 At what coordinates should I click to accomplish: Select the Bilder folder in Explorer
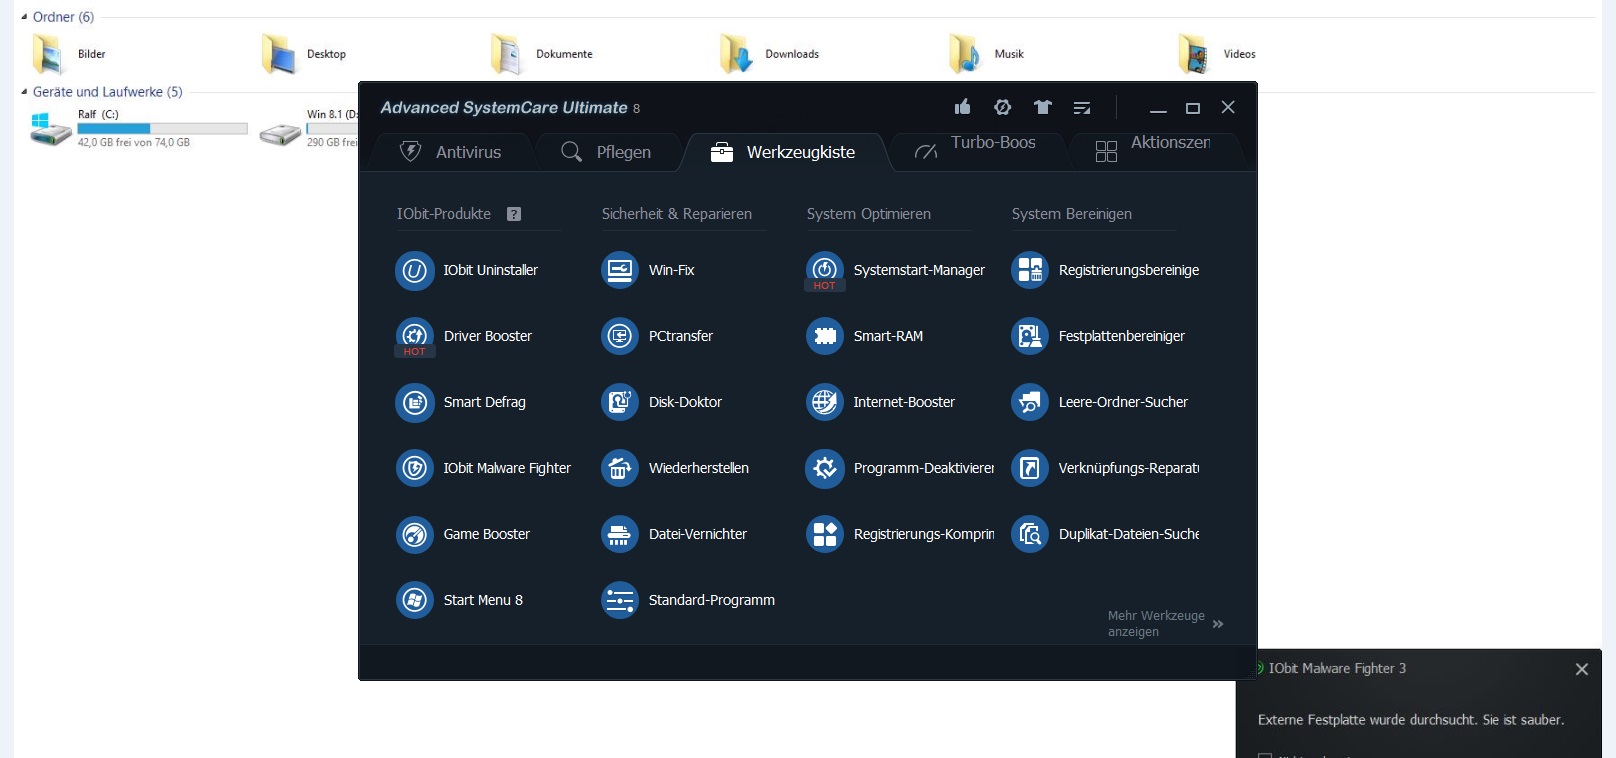[68, 54]
